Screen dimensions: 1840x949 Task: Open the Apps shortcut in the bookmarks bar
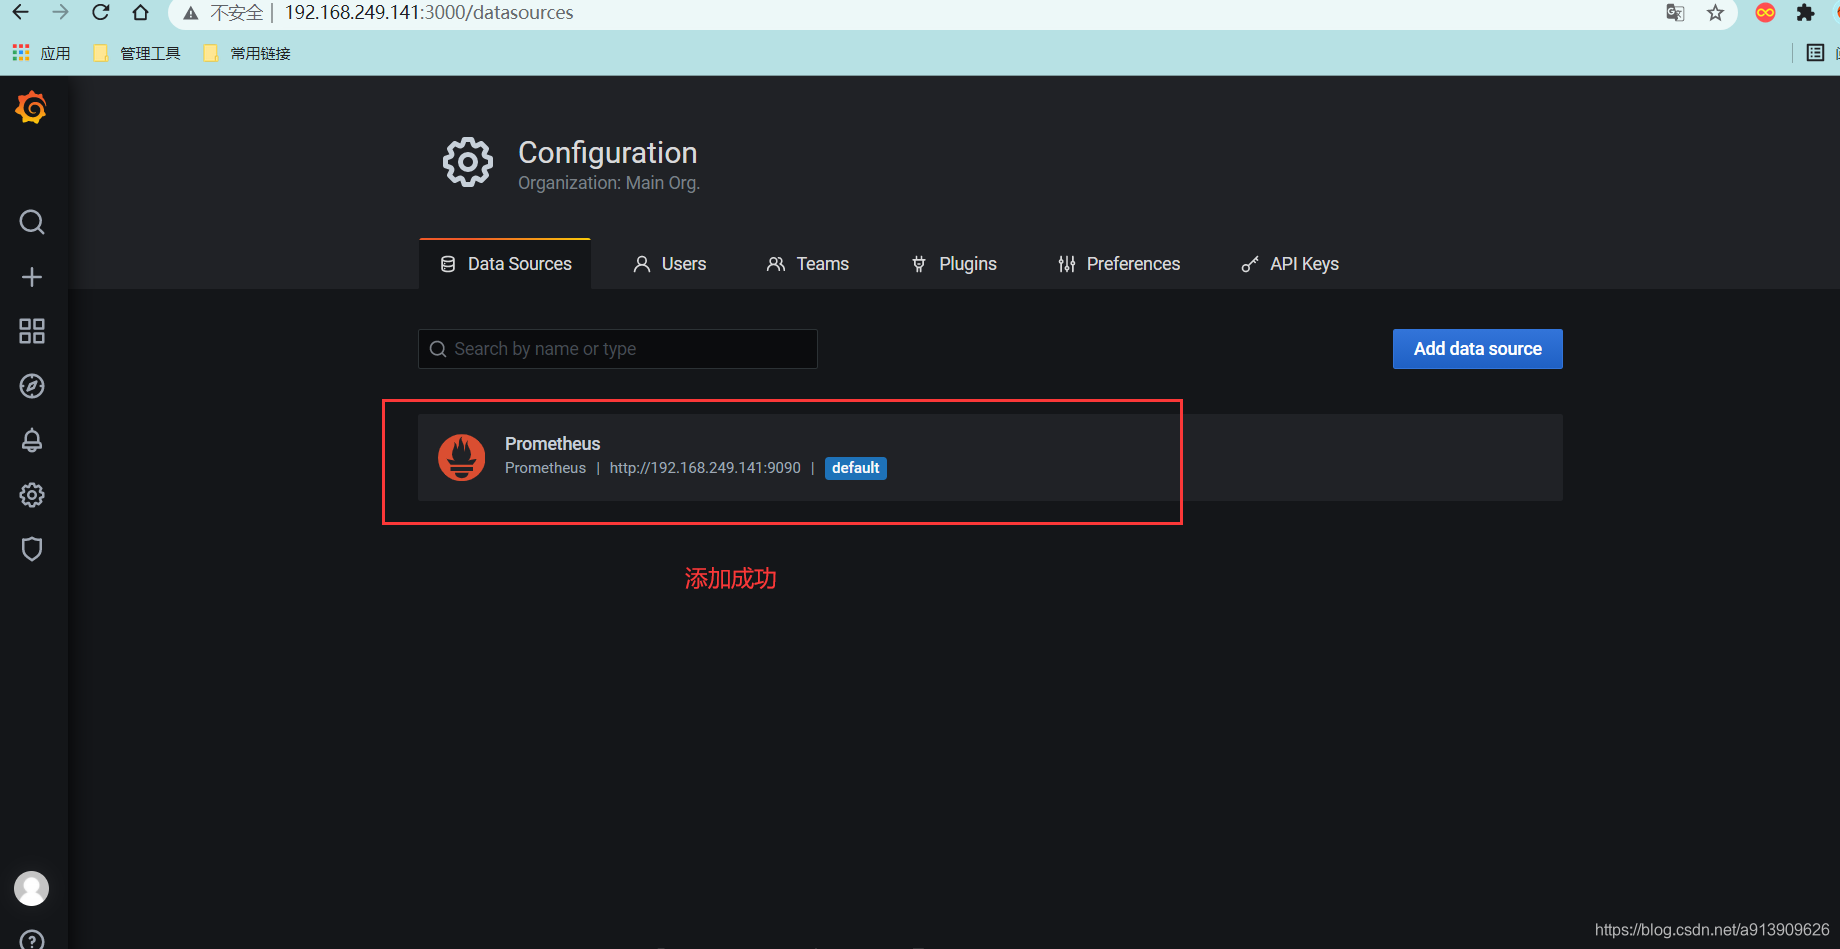[41, 53]
